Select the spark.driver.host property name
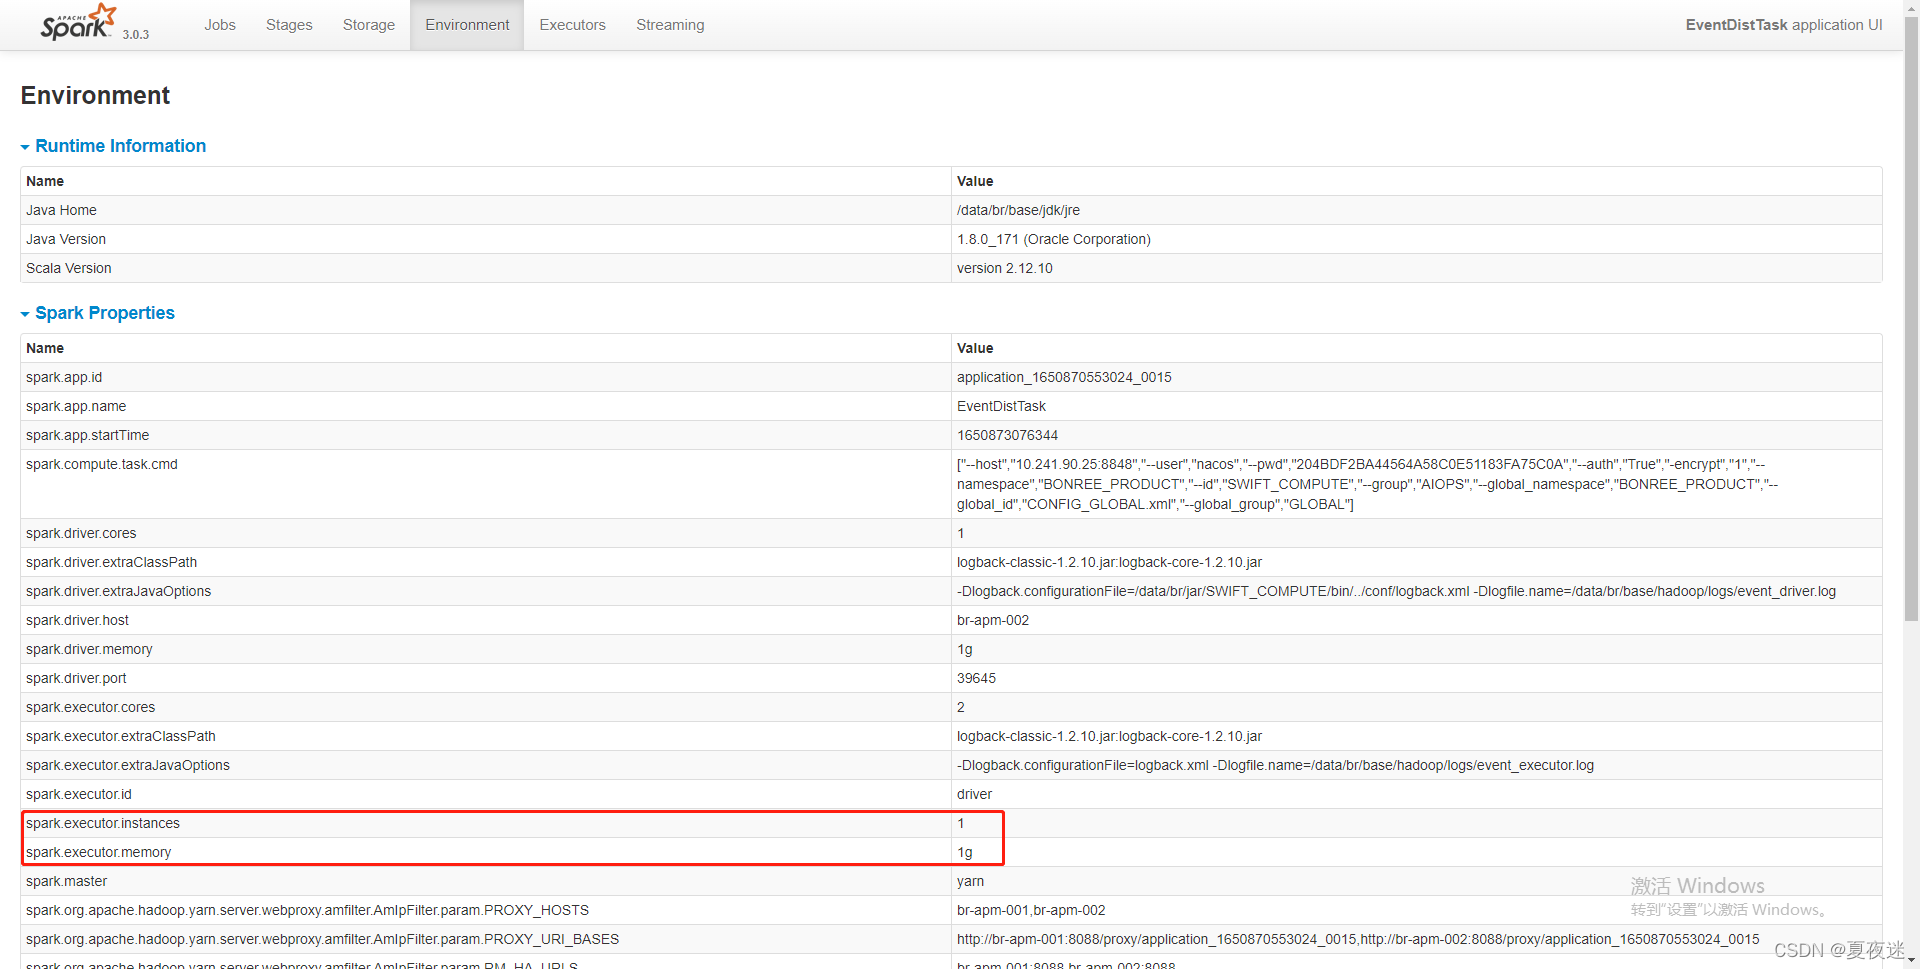The height and width of the screenshot is (969, 1920). pos(78,620)
